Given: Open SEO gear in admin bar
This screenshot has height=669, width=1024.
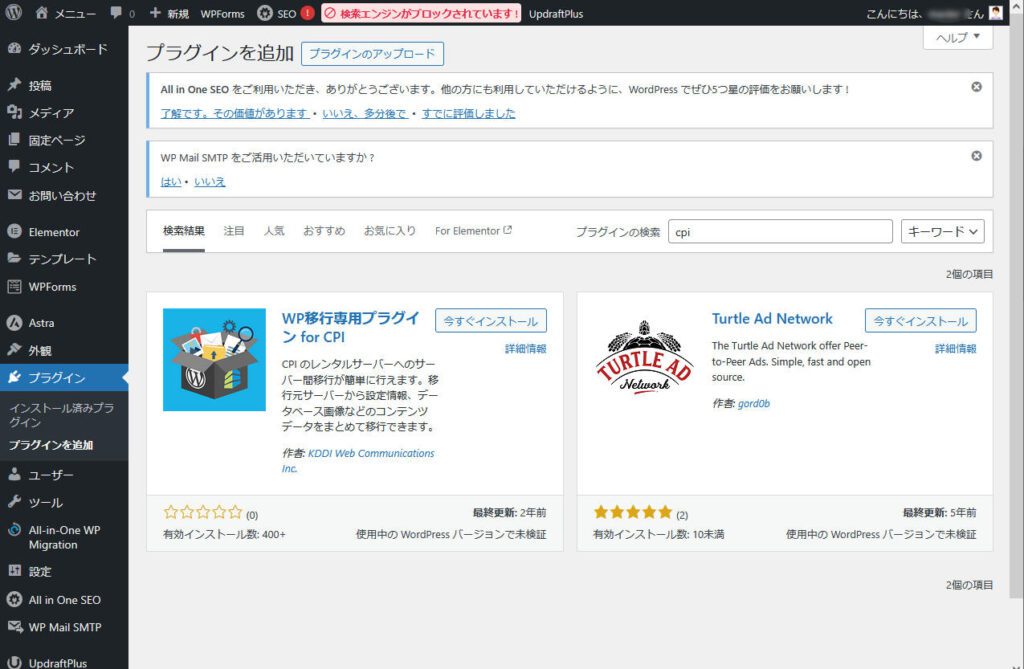Looking at the screenshot, I should click(277, 13).
